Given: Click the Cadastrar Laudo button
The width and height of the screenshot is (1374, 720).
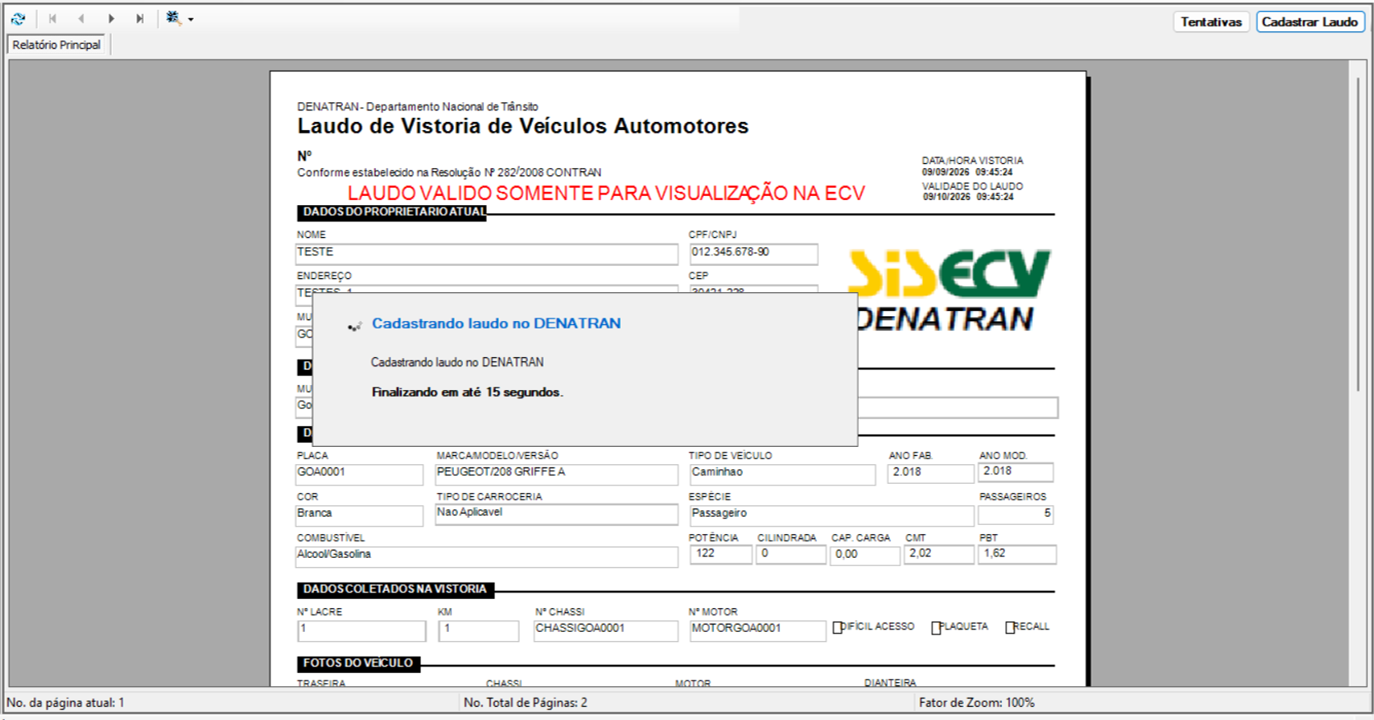Looking at the screenshot, I should (x=1310, y=22).
